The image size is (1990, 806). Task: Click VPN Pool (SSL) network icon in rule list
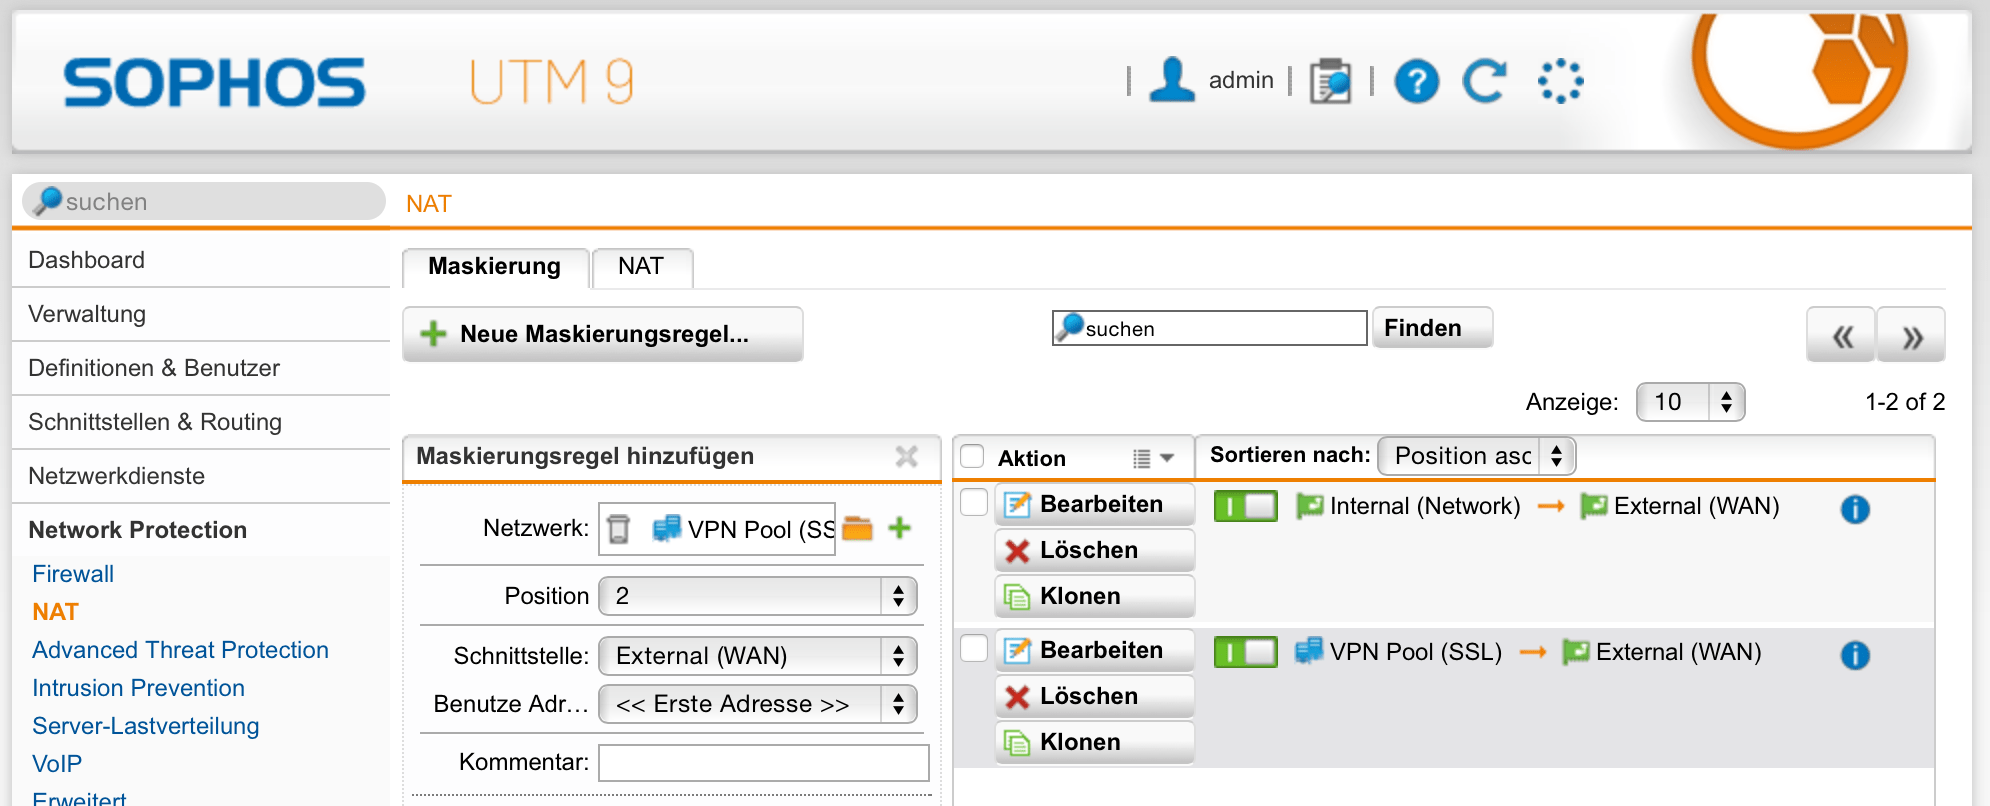[x=1309, y=651]
